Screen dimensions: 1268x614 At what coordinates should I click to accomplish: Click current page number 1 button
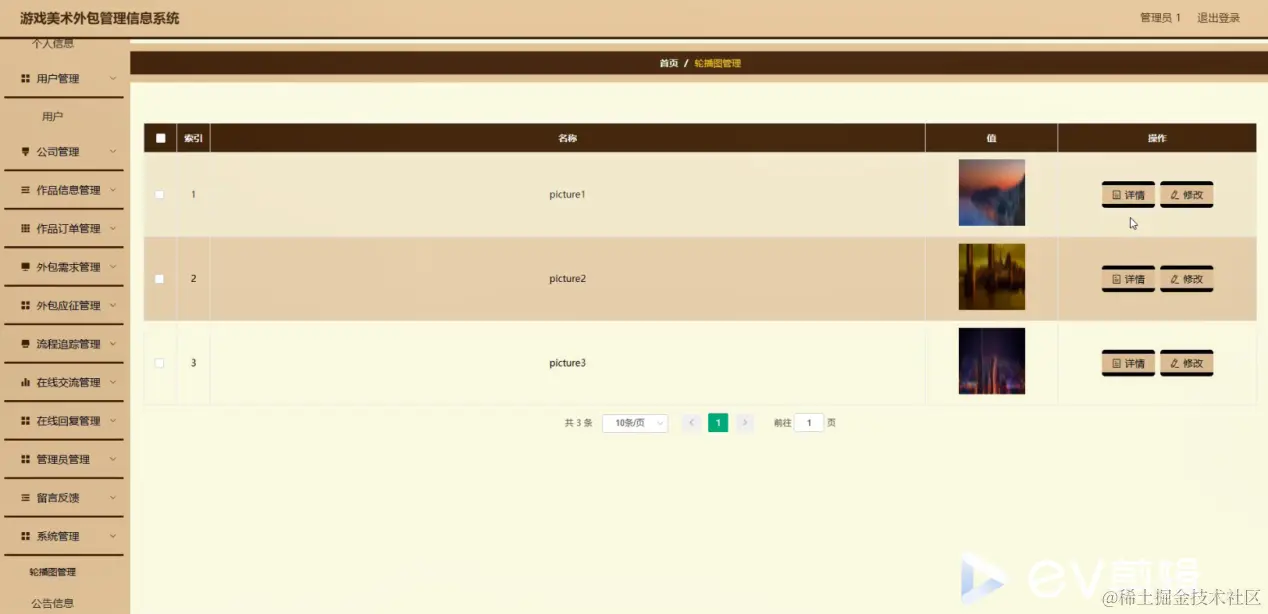pos(718,423)
